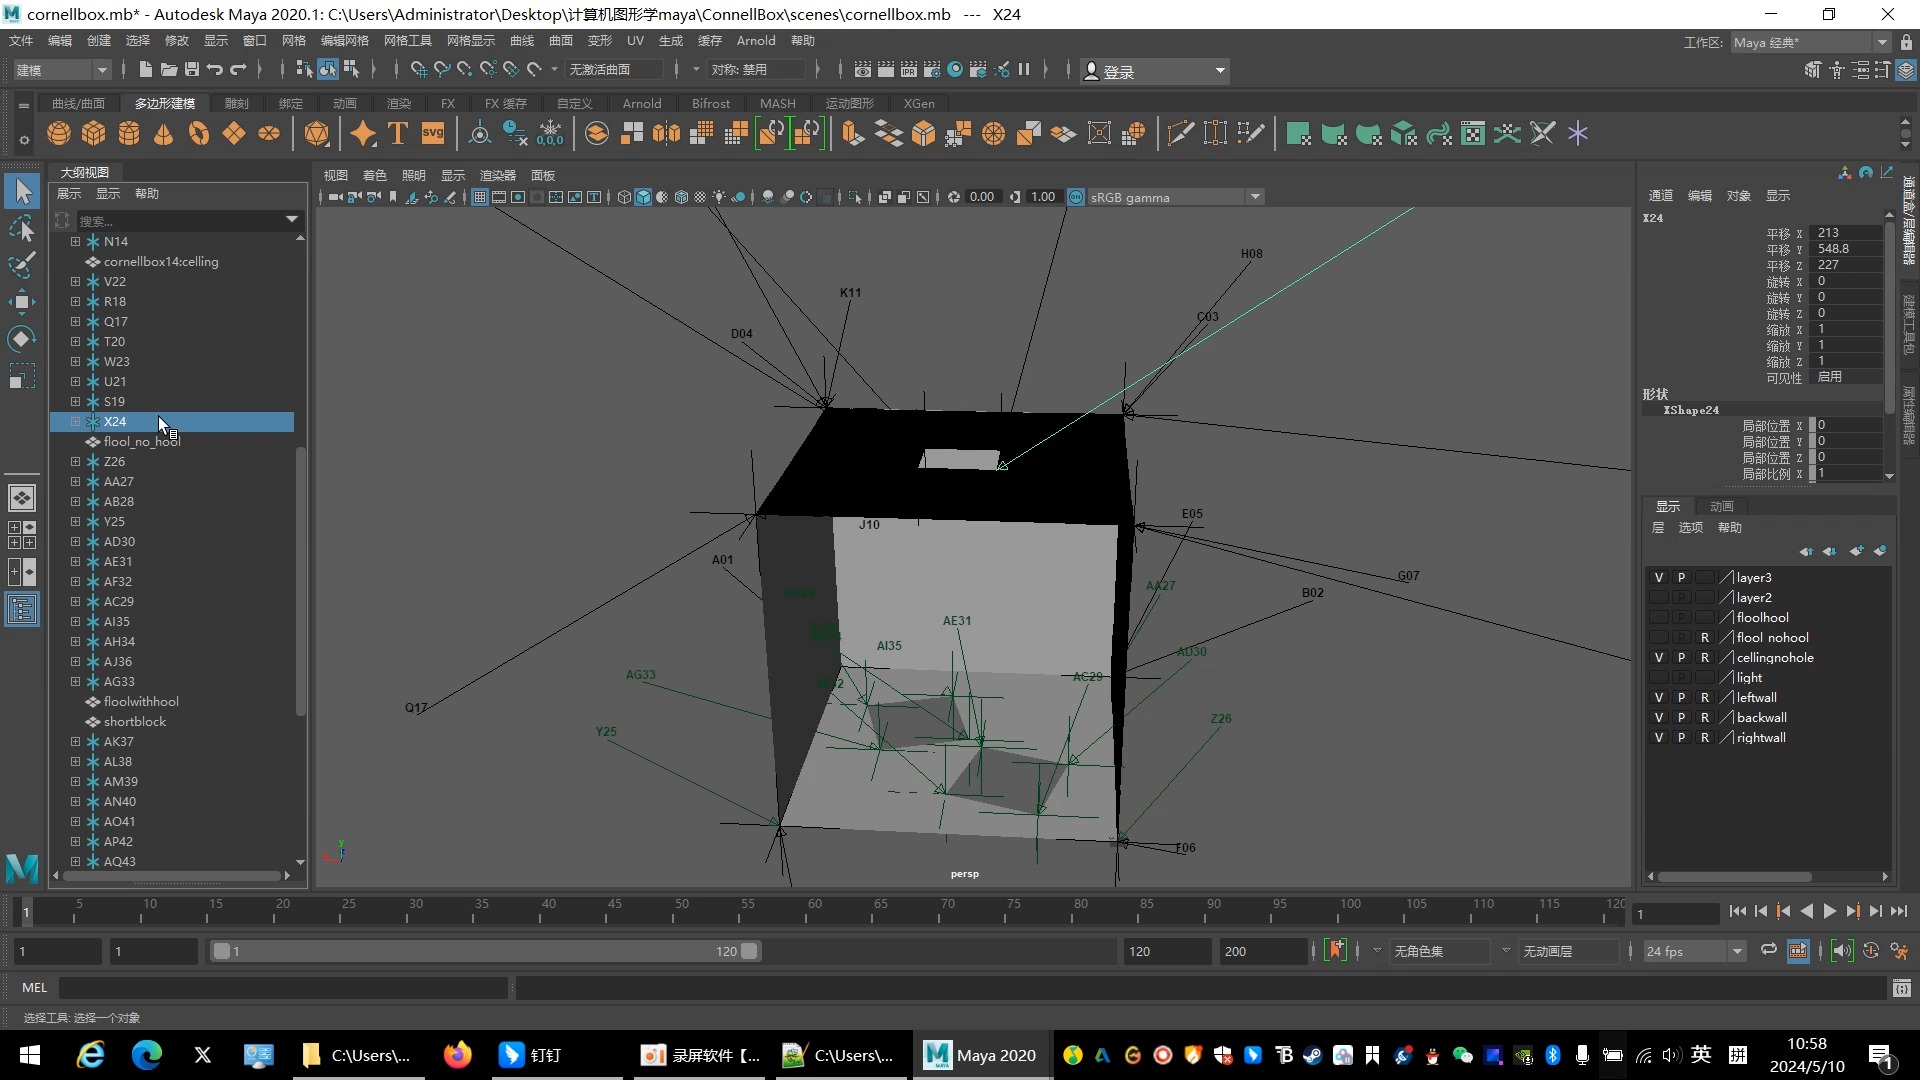Switch to the 多边形建模 shelf tab
This screenshot has width=1920, height=1080.
[165, 103]
